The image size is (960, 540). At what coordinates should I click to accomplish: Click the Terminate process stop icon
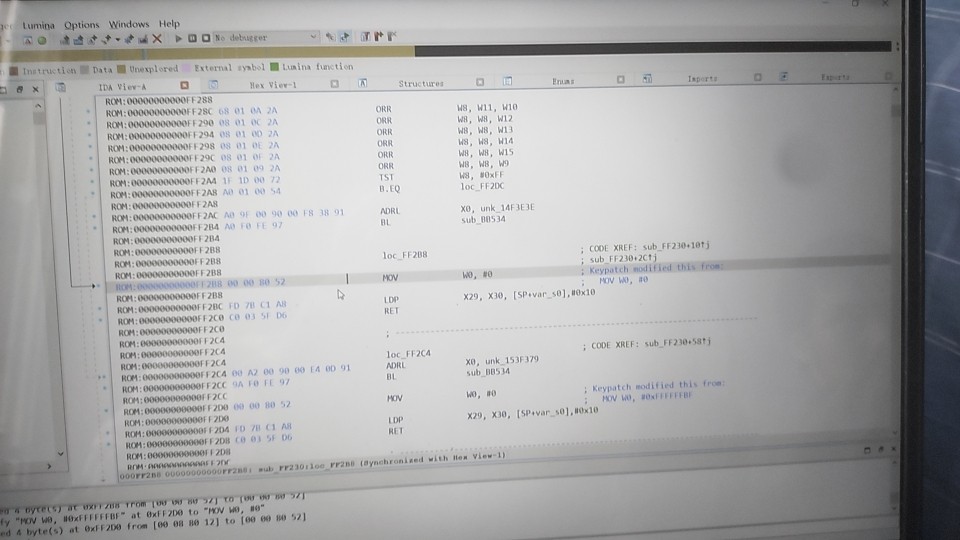pos(206,38)
